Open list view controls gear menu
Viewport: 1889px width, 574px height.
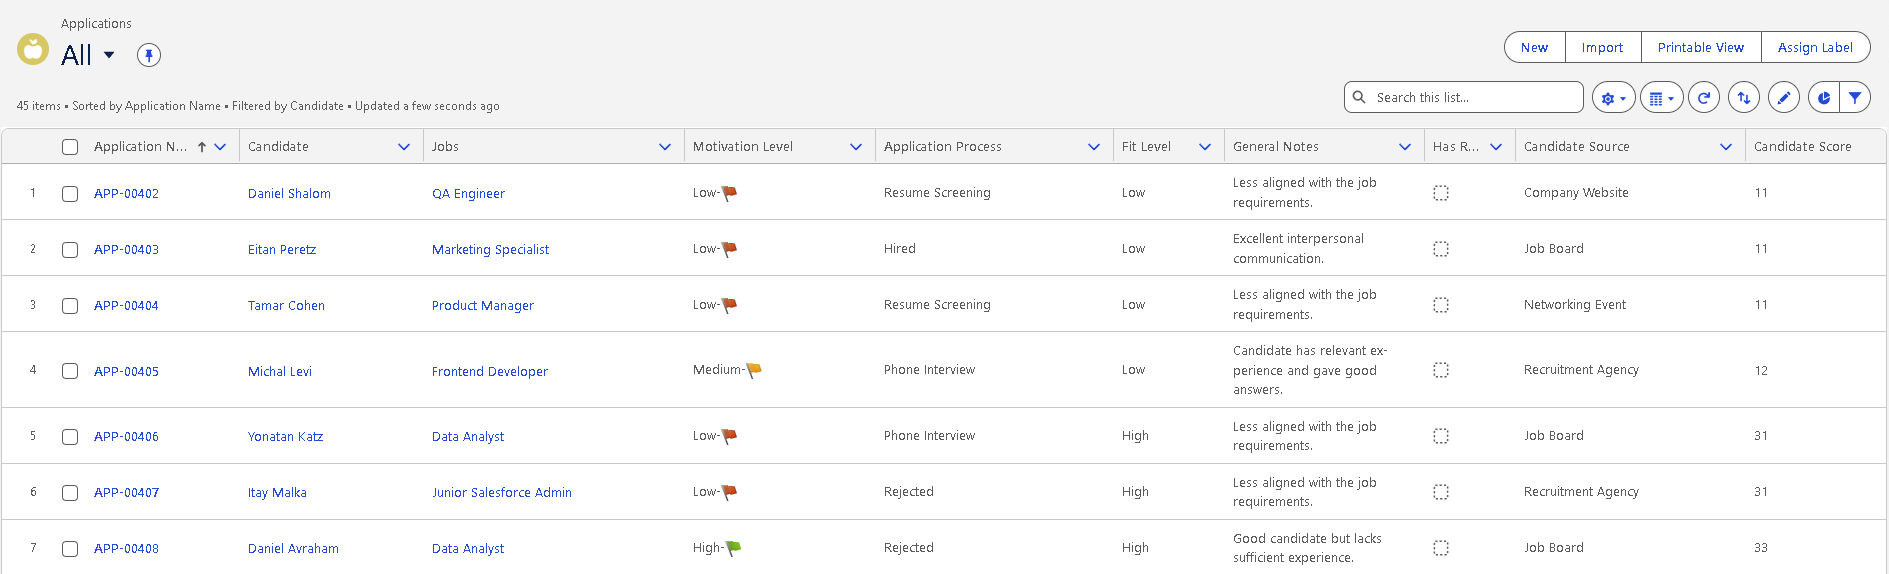point(1612,98)
